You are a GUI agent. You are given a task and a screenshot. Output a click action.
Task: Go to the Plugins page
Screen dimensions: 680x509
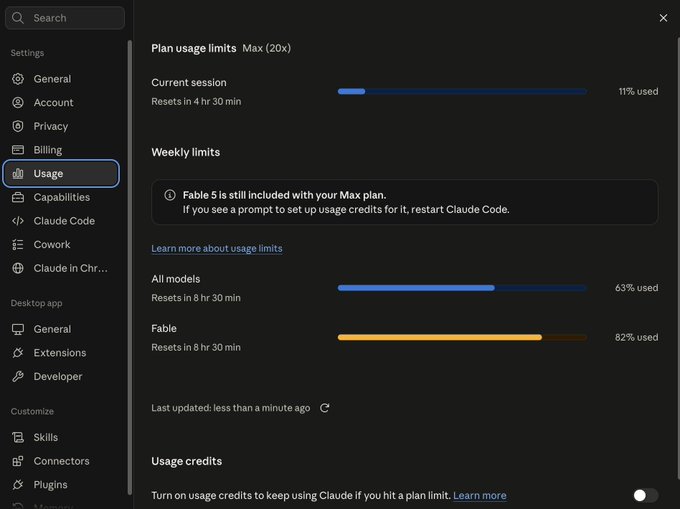[x=61, y=485]
